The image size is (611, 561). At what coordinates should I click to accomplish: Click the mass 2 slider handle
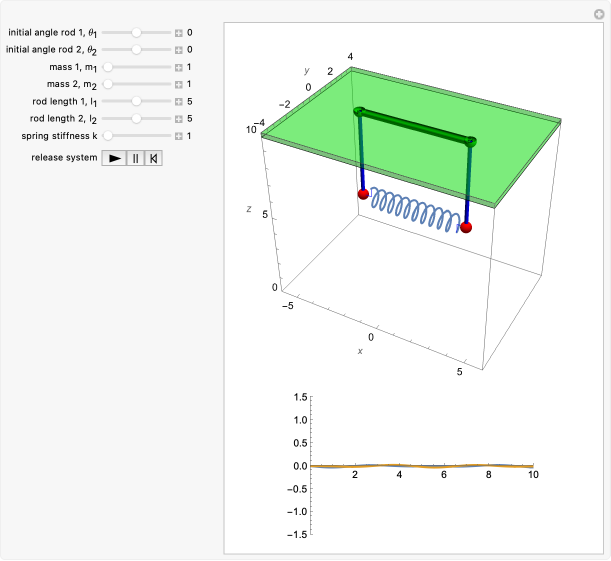tap(108, 84)
